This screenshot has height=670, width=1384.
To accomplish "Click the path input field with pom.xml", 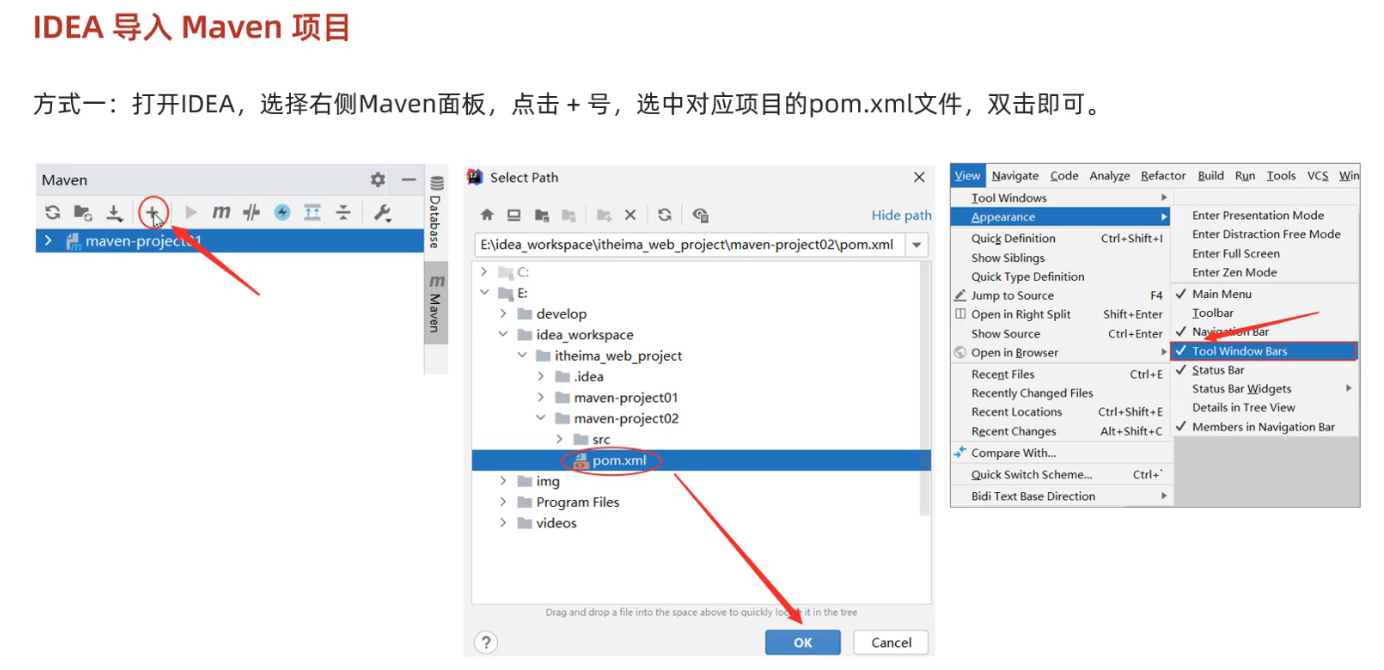I will click(689, 245).
